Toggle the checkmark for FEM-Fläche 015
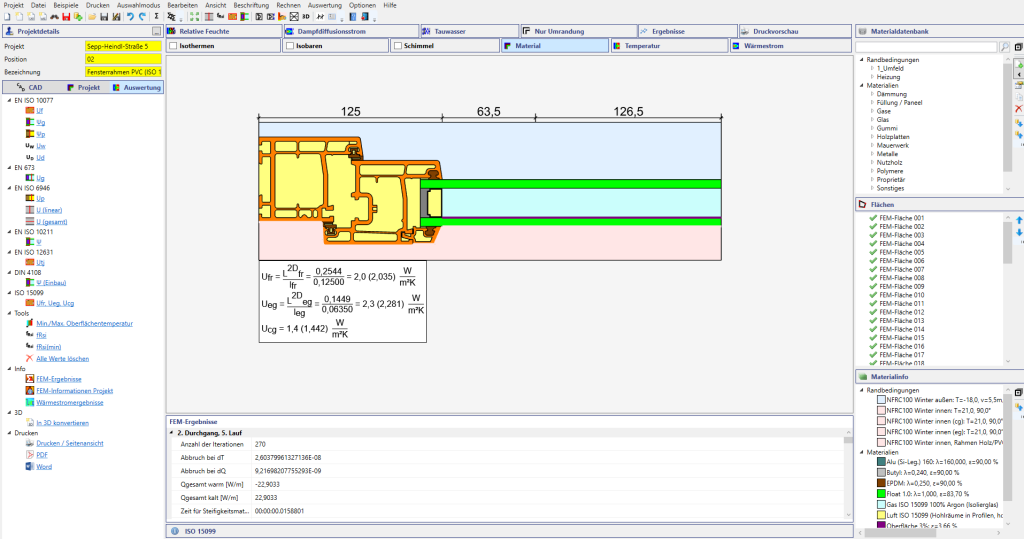Screen dimensions: 1024x539 point(873,338)
